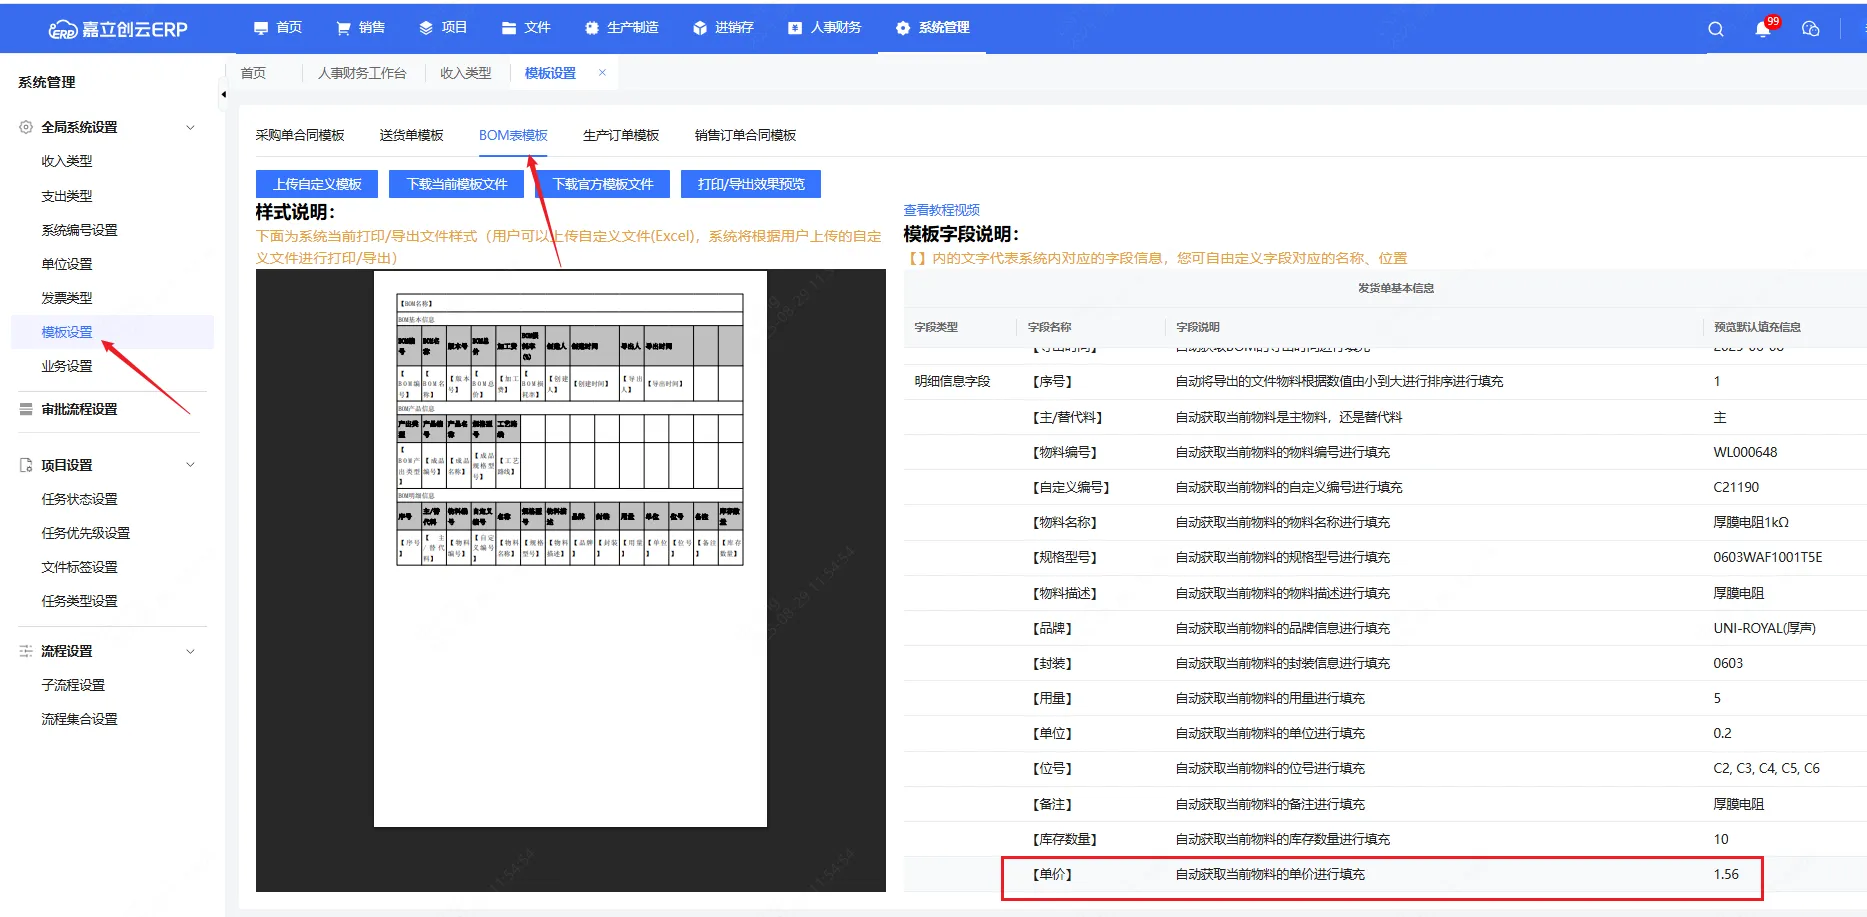Select 单位设置 in the sidebar
This screenshot has width=1867, height=917.
pos(67,264)
